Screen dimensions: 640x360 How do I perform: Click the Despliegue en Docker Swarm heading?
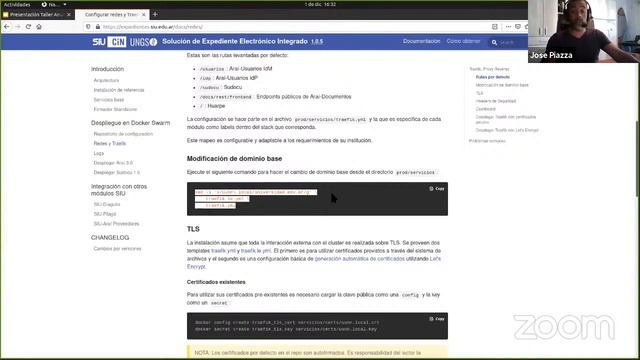click(131, 123)
